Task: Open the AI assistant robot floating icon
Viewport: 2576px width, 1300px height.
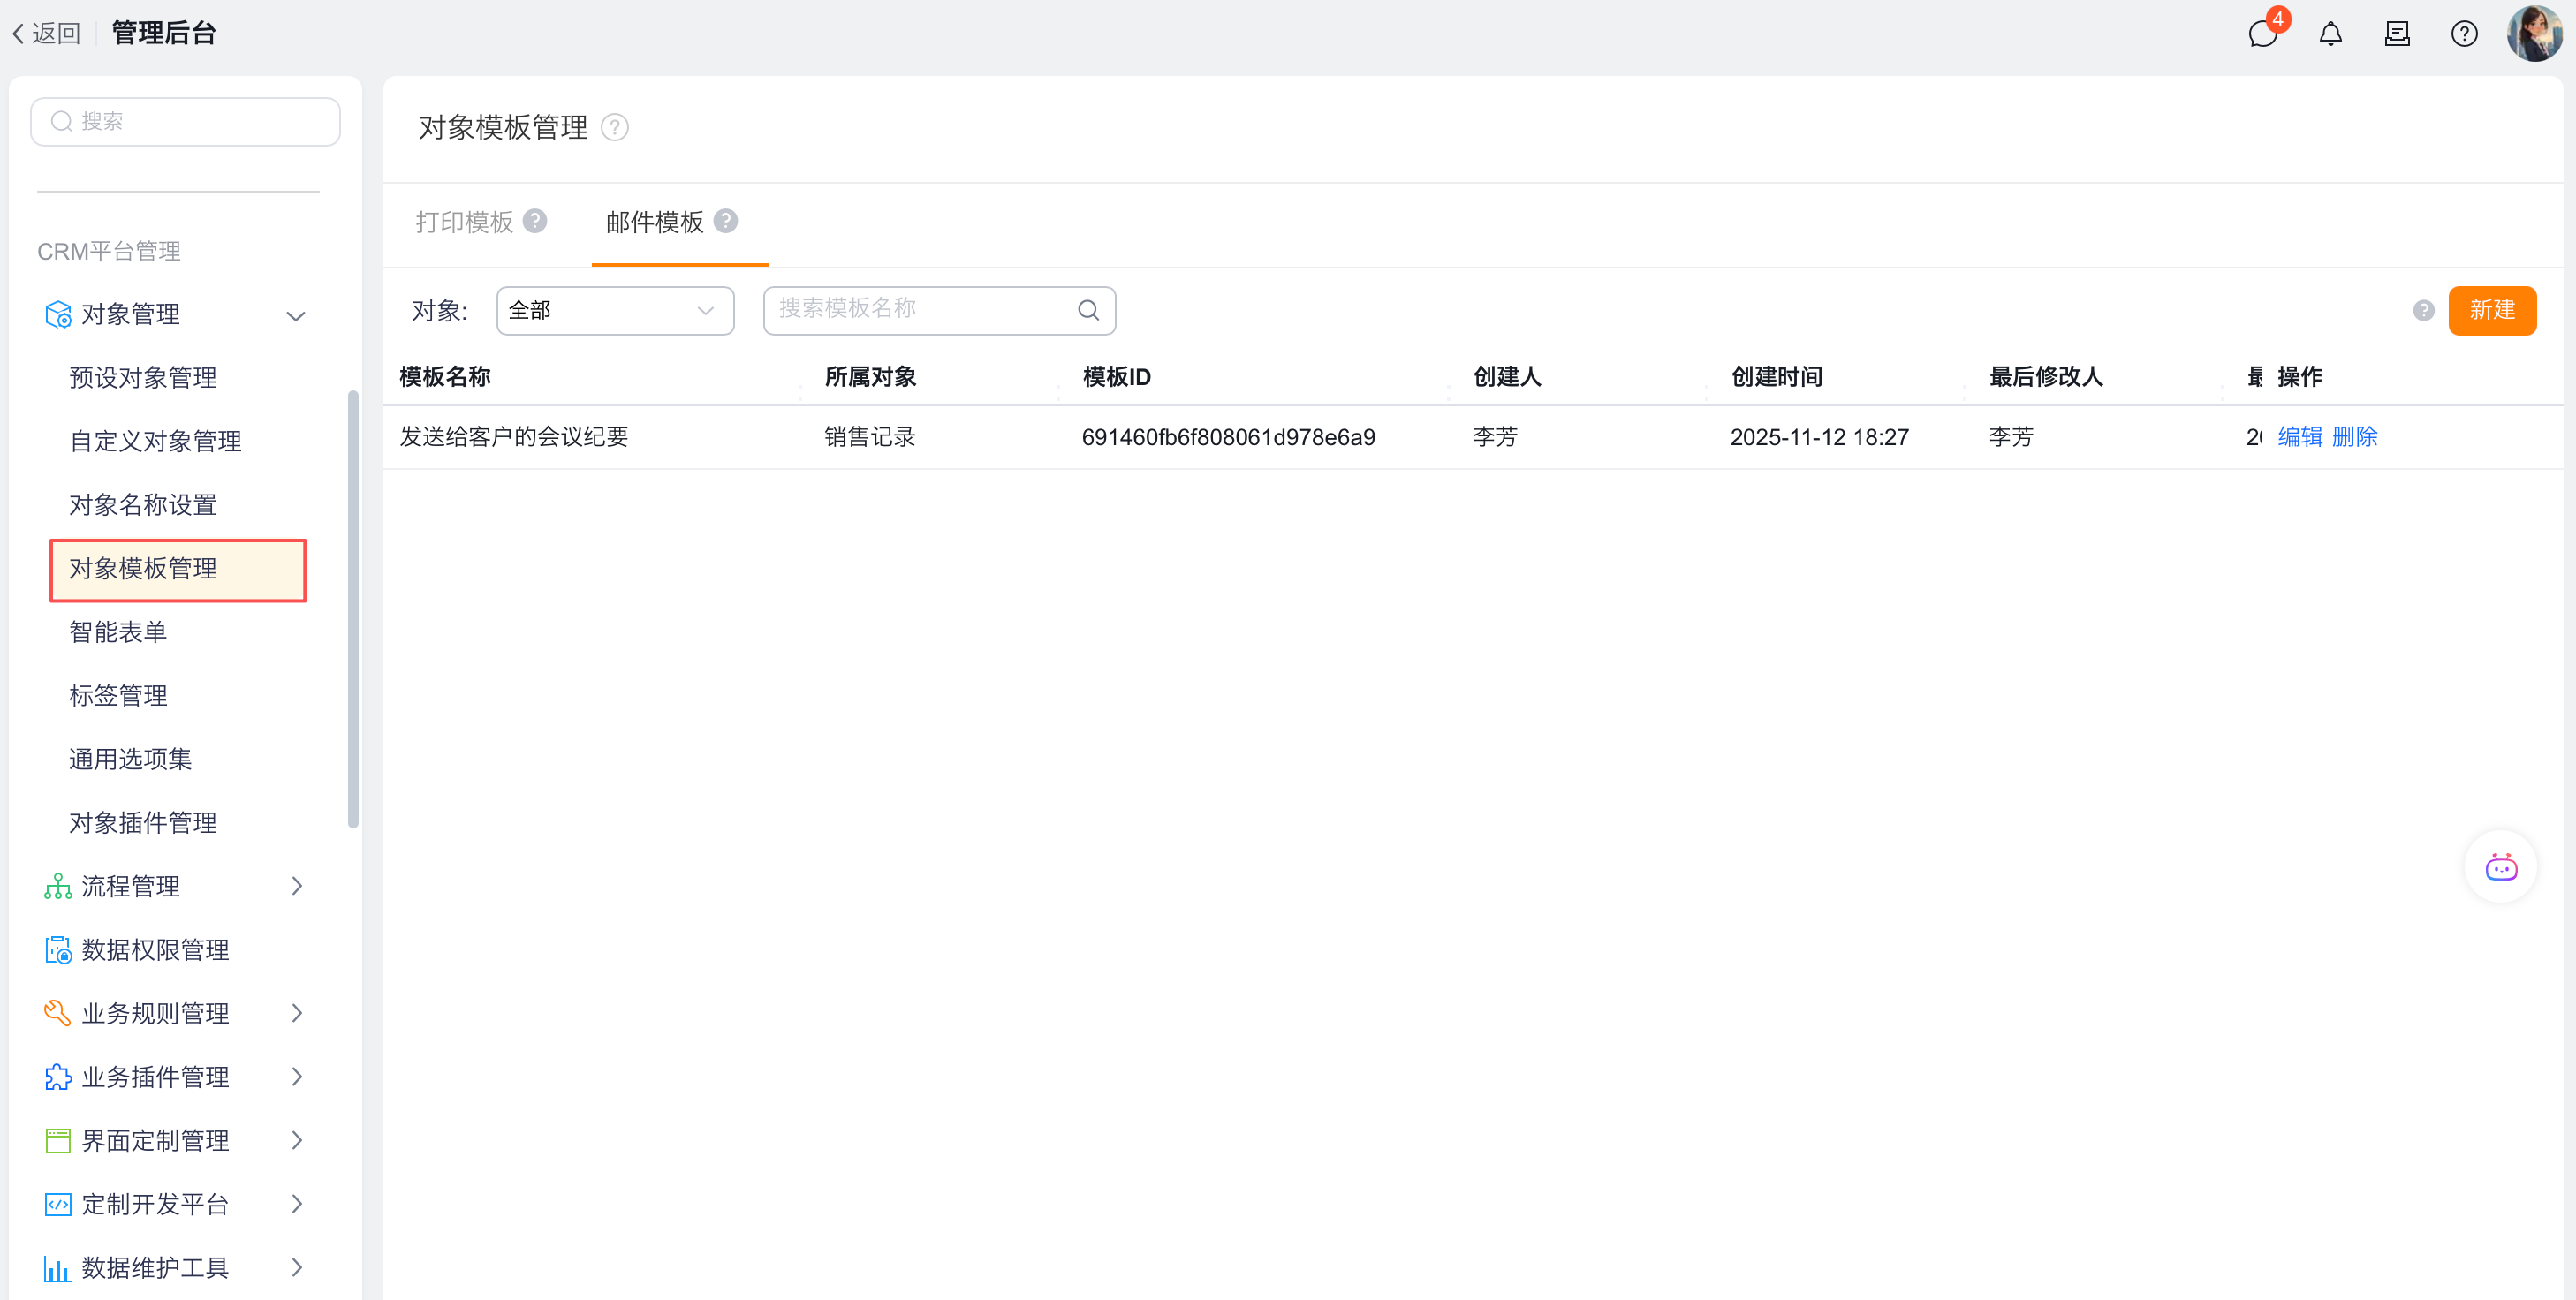Action: click(2500, 867)
